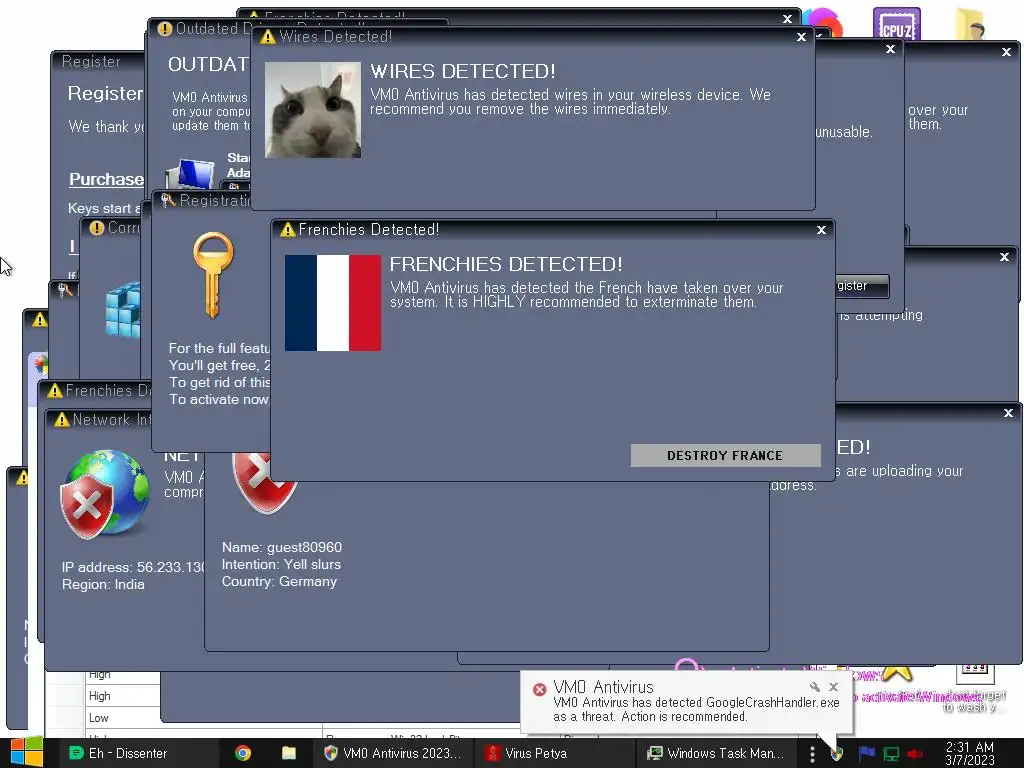Click the warning icon in Network Int... title bar
Image resolution: width=1024 pixels, height=768 pixels.
tap(62, 420)
